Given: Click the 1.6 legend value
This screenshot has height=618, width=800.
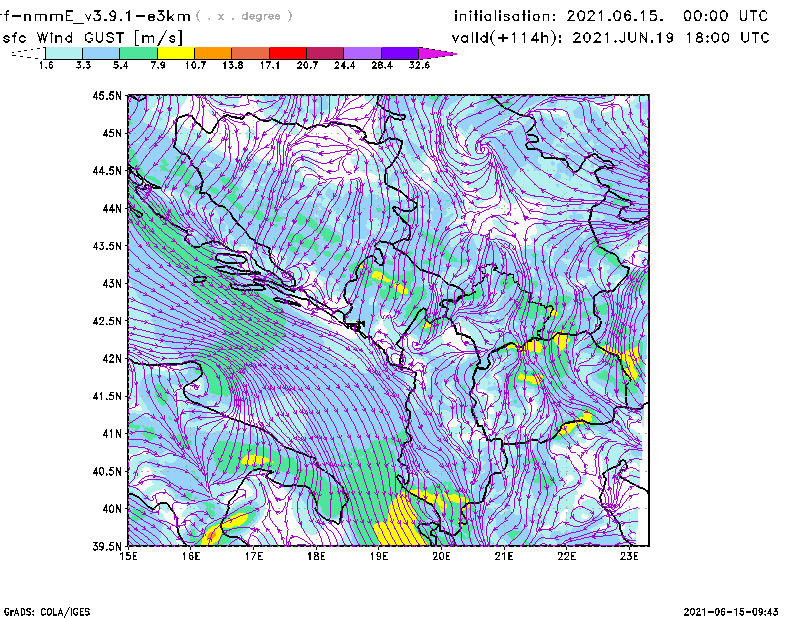Looking at the screenshot, I should 46,65.
